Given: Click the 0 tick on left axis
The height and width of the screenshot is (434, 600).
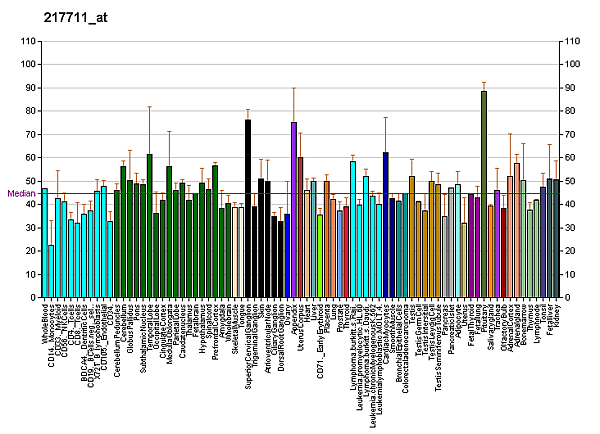Looking at the screenshot, I should click(32, 298).
